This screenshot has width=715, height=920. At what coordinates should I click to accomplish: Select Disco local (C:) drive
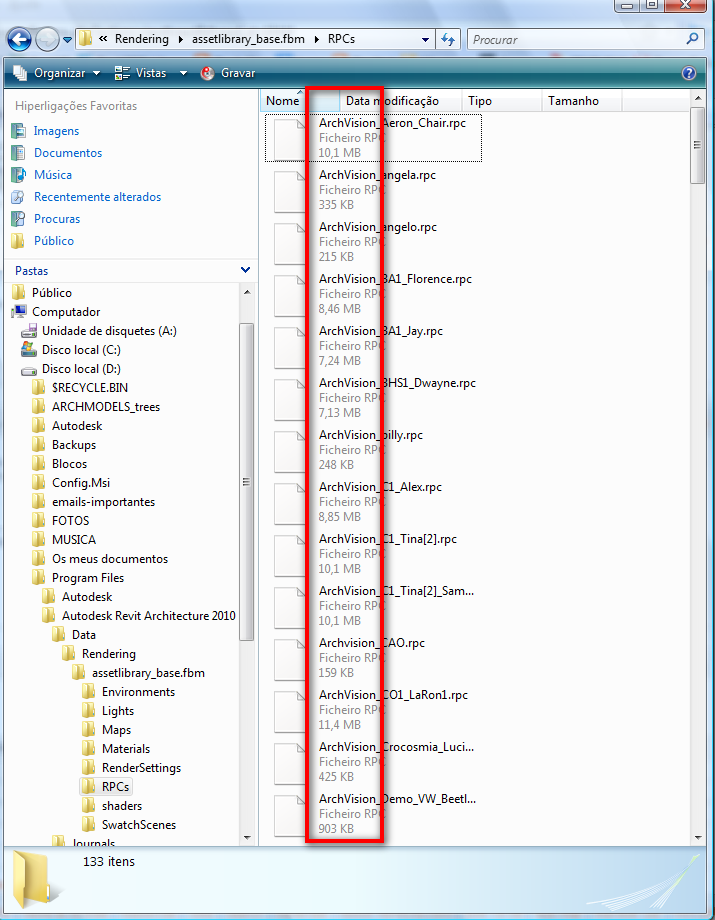(x=81, y=350)
